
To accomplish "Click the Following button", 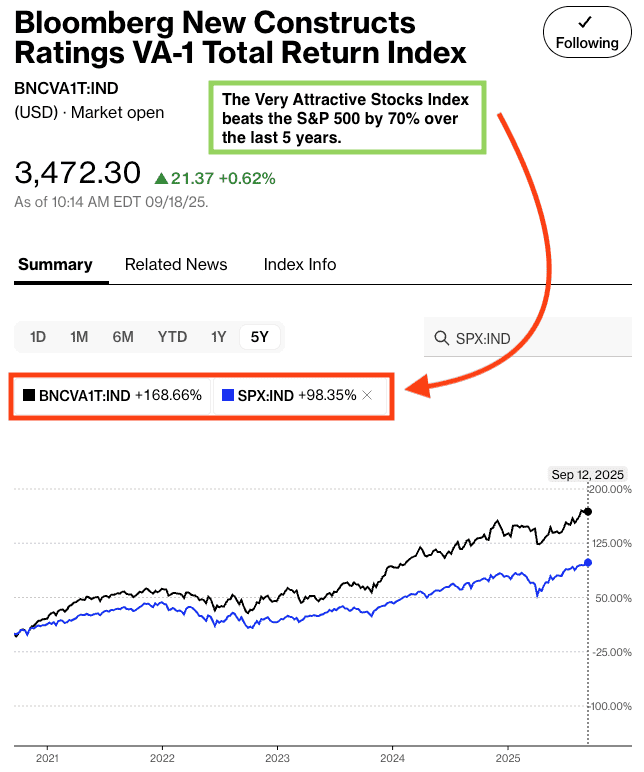I will (587, 32).
